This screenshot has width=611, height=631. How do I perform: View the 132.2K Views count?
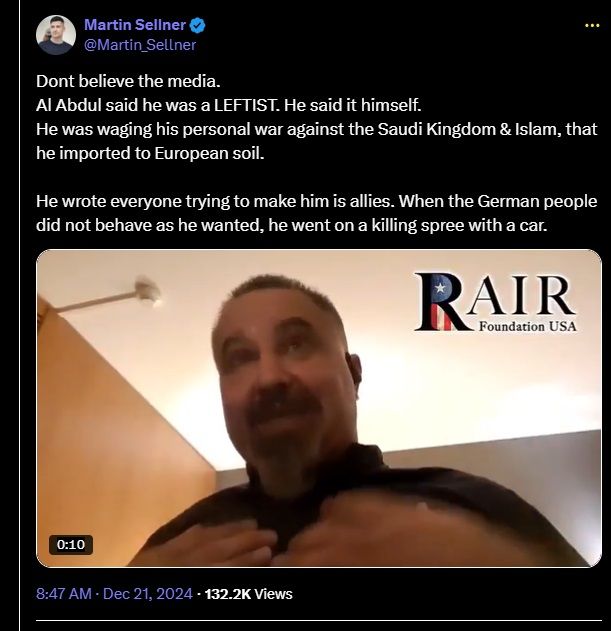tap(248, 594)
